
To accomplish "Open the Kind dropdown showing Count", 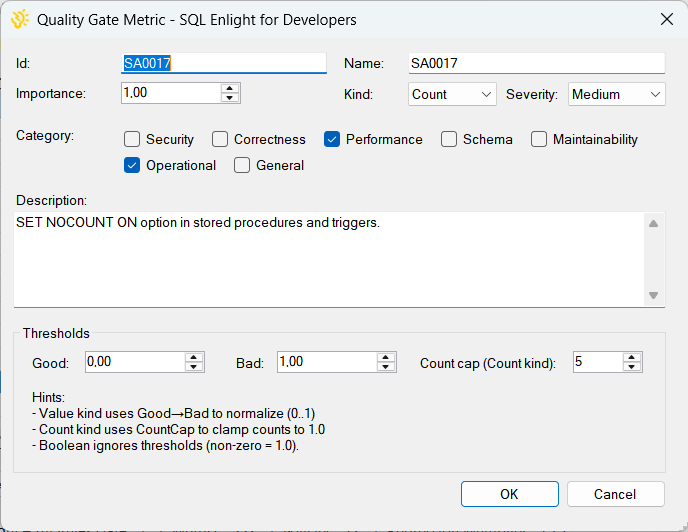I will [x=452, y=94].
